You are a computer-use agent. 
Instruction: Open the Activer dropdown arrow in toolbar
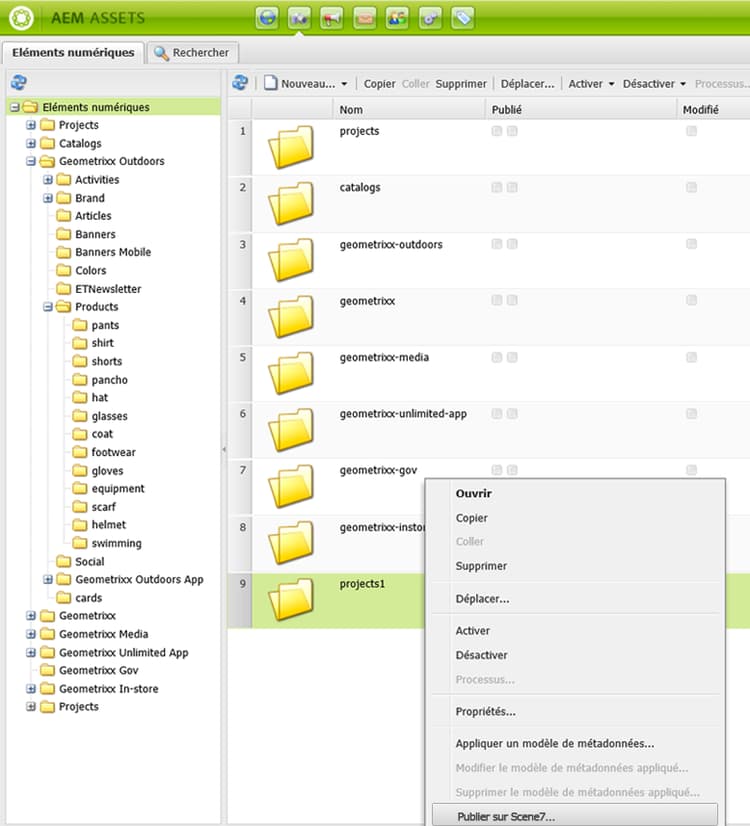tap(611, 84)
